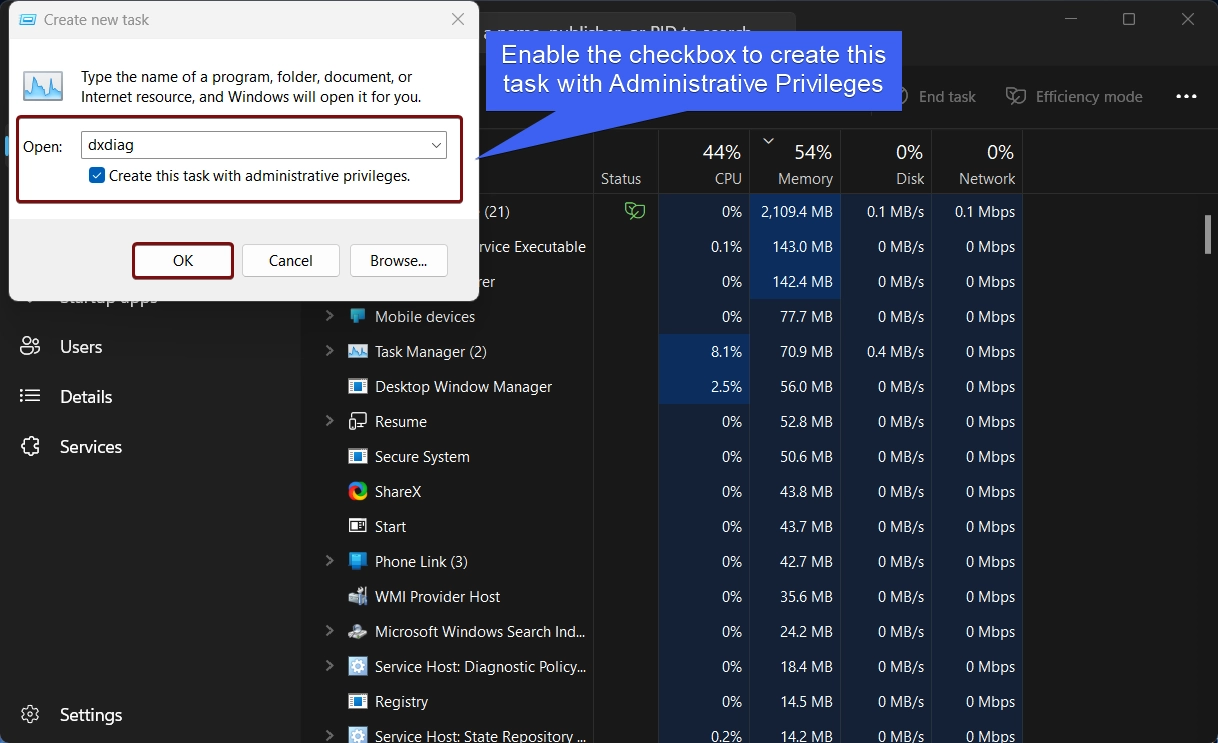This screenshot has height=743, width=1218.
Task: Confirm the new task with OK
Action: 183,261
